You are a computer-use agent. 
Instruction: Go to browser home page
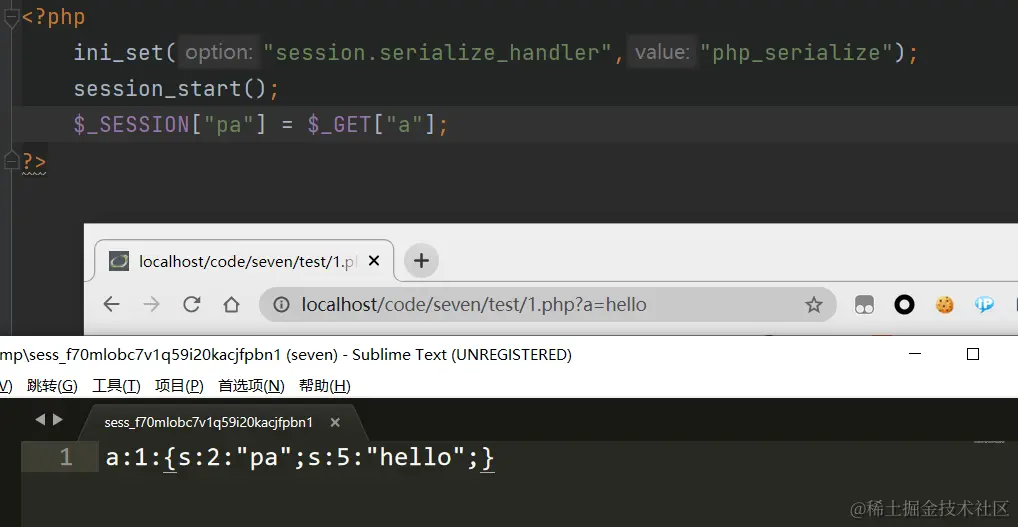pos(231,304)
